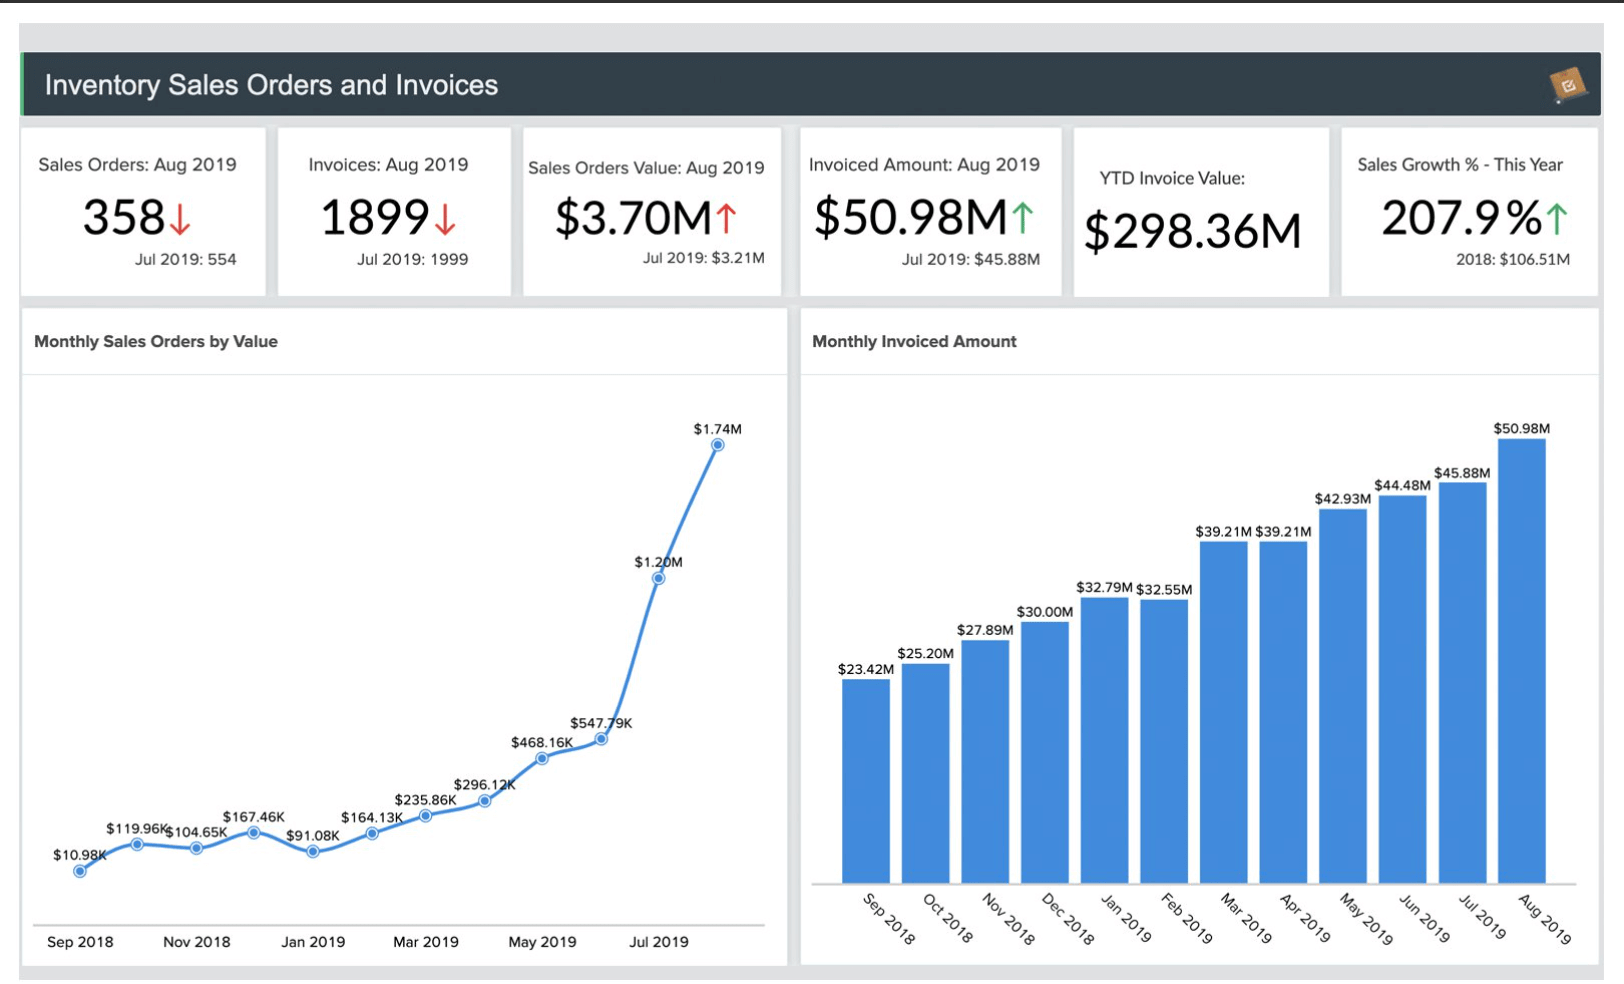The height and width of the screenshot is (984, 1624).
Task: Click the $91.08K data point marker
Action: pos(313,852)
